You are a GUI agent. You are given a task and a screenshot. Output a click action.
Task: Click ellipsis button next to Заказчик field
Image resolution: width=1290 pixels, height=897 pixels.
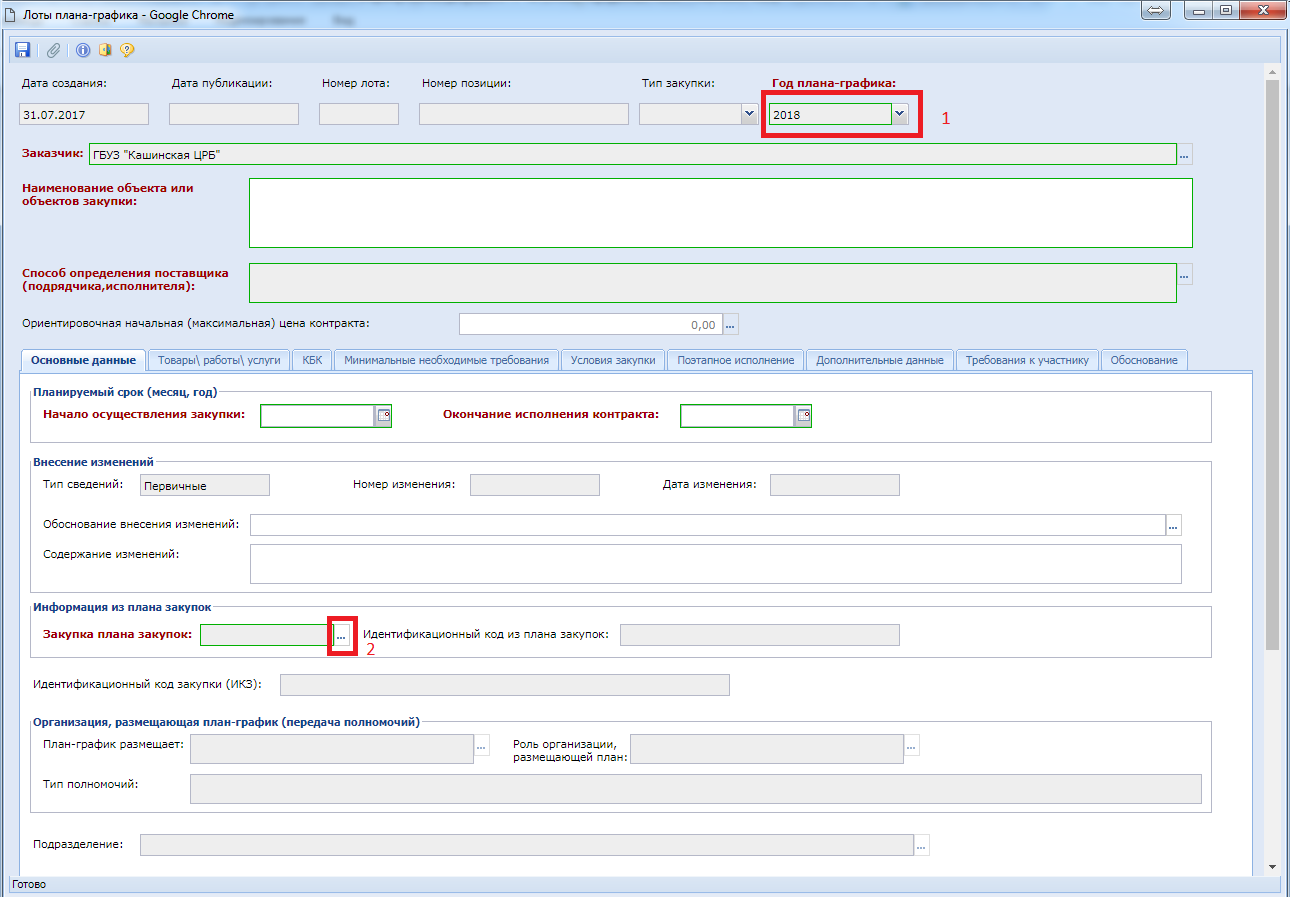(x=1185, y=155)
